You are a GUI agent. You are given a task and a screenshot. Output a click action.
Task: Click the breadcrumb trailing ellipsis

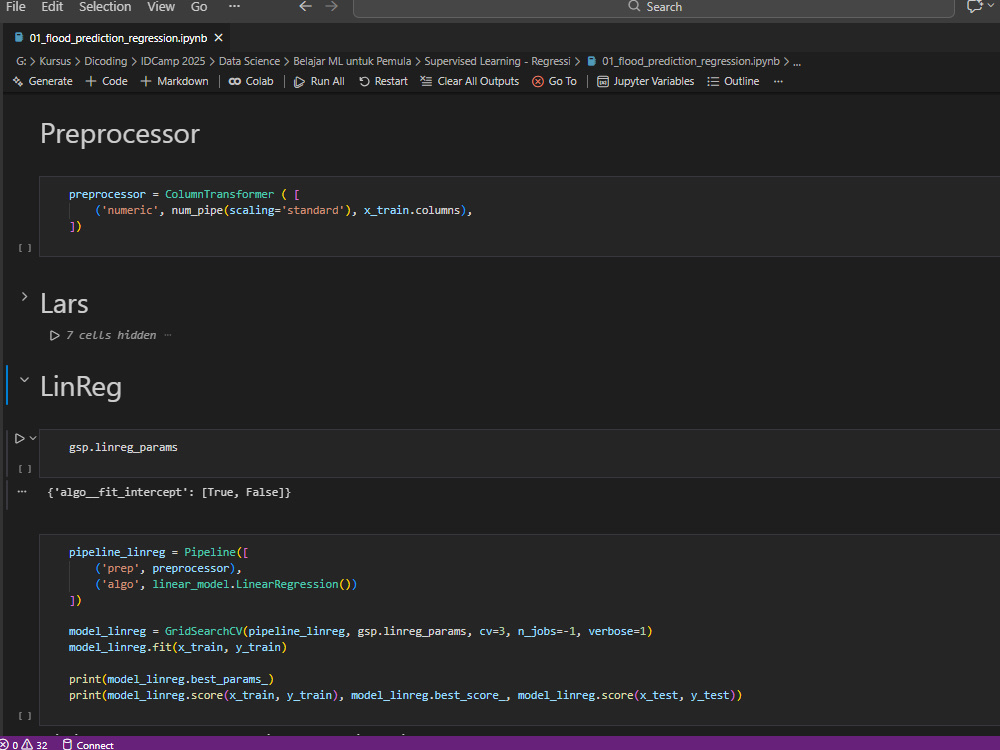797,62
